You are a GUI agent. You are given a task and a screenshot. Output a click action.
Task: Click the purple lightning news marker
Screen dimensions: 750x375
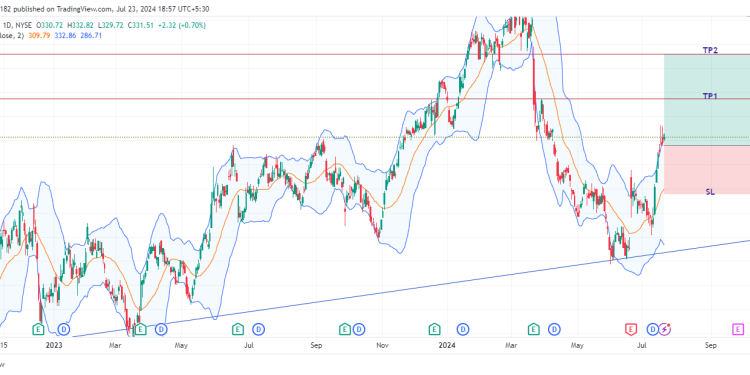pos(665,329)
